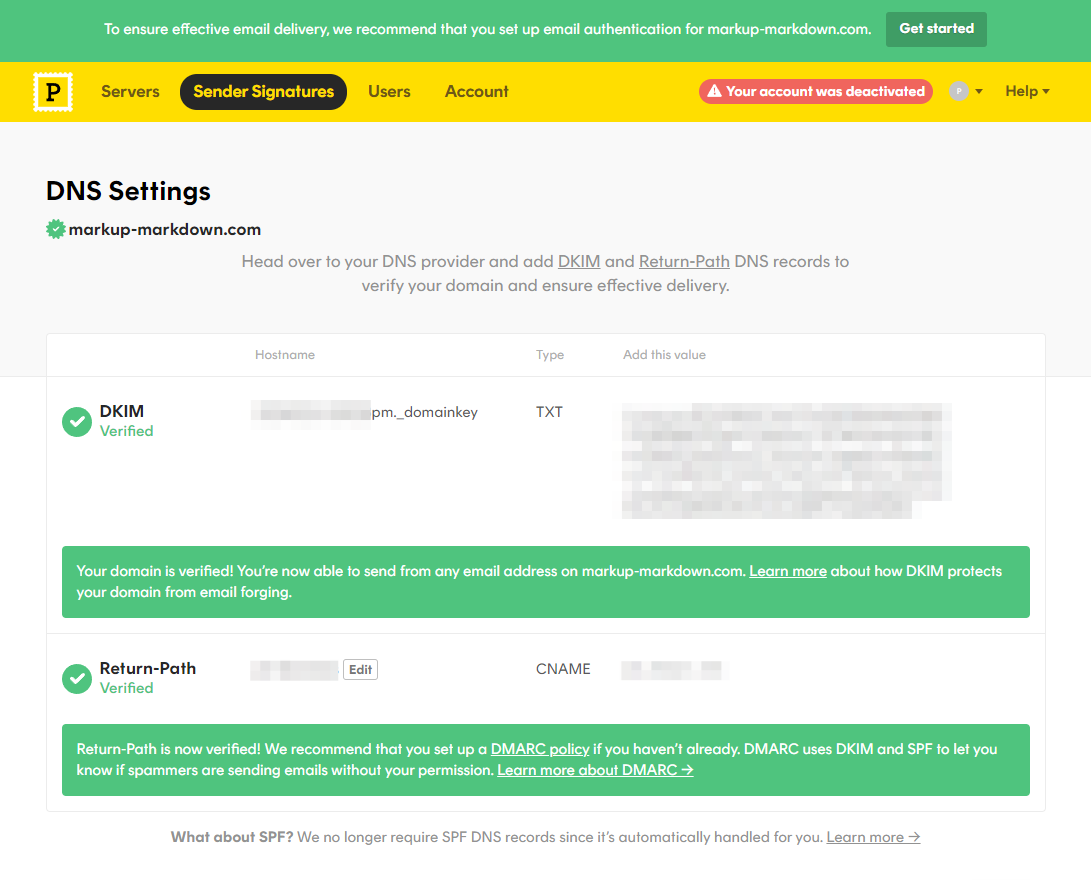
Task: Select the Sender Signatures tab
Action: pos(263,91)
